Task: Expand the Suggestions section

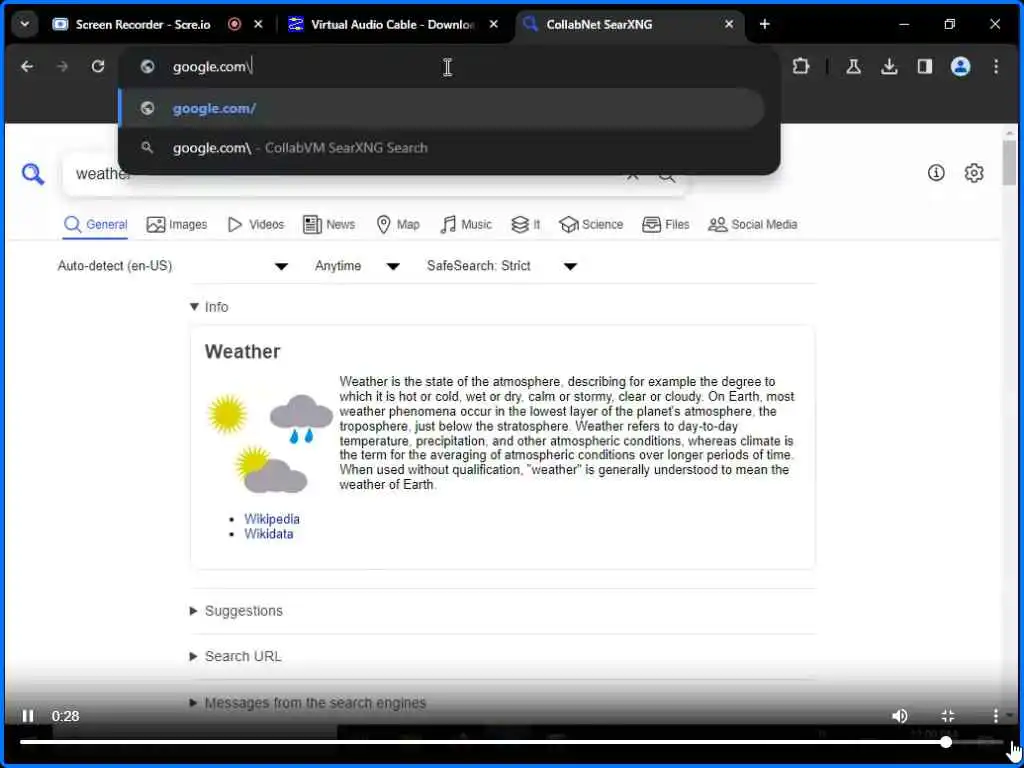Action: pyautogui.click(x=236, y=611)
